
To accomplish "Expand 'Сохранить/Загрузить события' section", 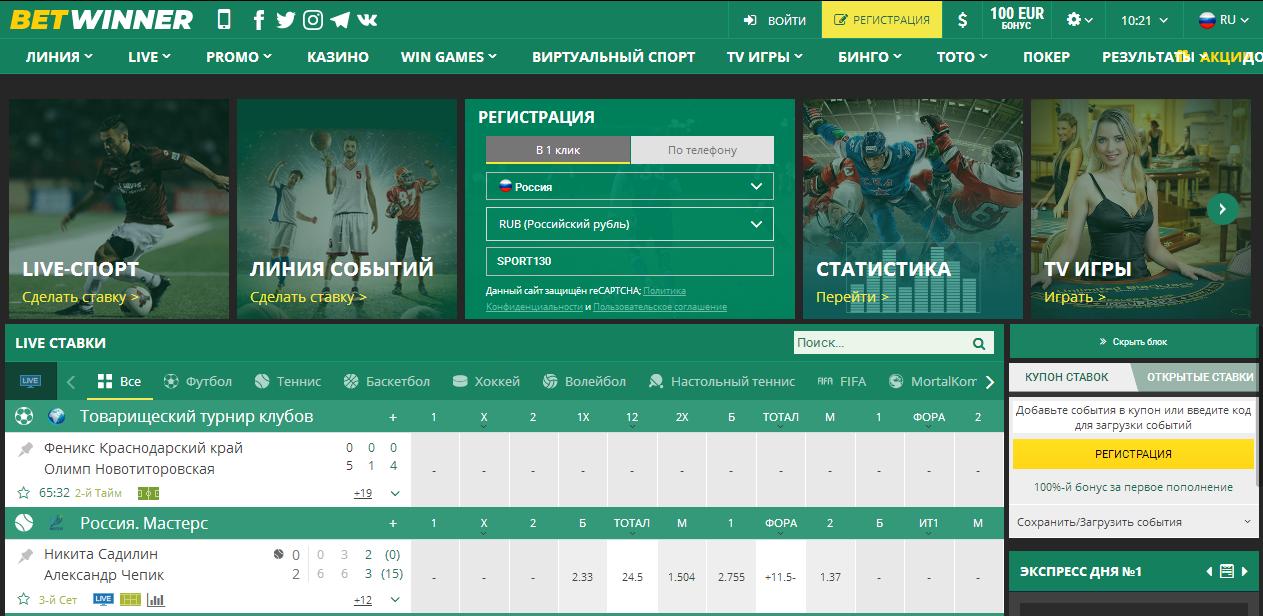I will (1134, 522).
